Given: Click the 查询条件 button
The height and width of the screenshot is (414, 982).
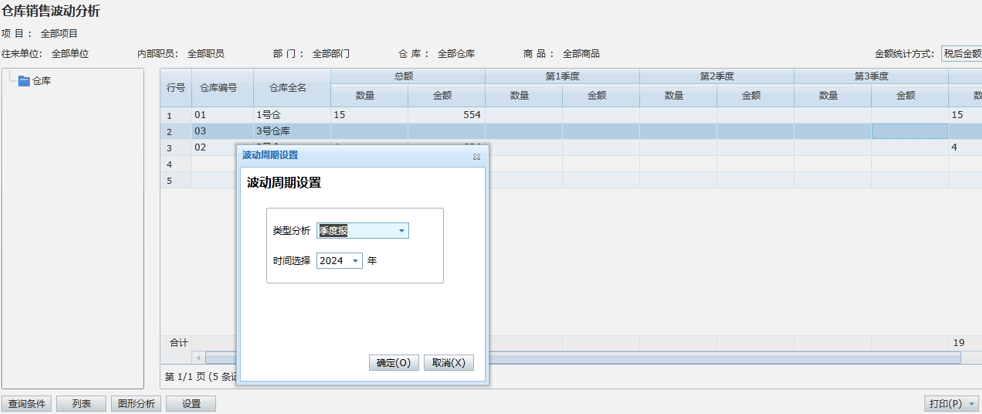Looking at the screenshot, I should [x=26, y=404].
